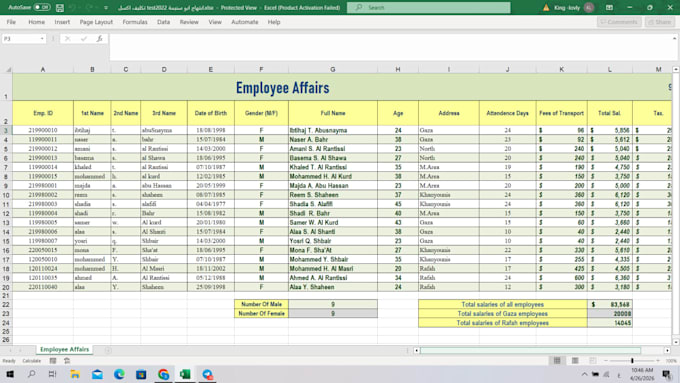Click cell Samer W. Al Kurd
This screenshot has height=383, width=680.
coord(333,223)
